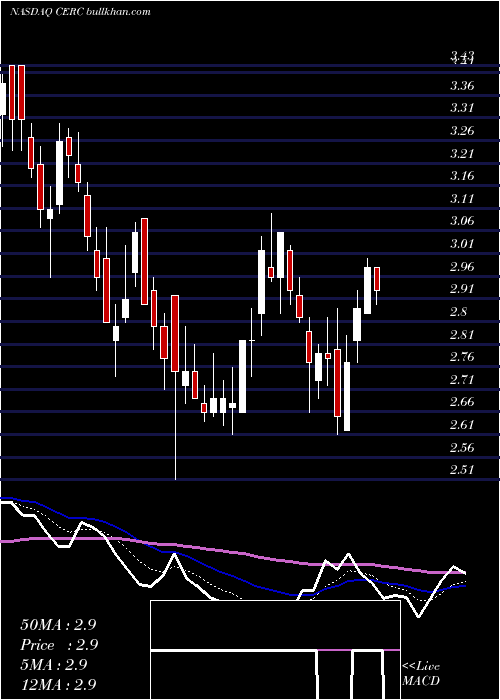The image size is (500, 700).
Task: Click the 3.06 price axis label
Action: click(x=462, y=221)
